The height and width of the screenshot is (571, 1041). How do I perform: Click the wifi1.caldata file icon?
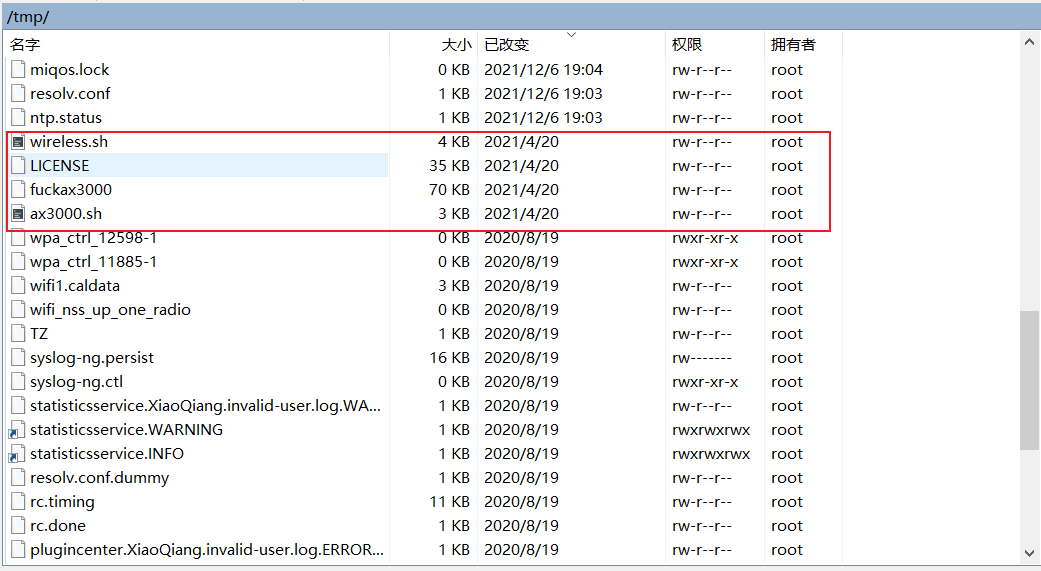[19, 286]
